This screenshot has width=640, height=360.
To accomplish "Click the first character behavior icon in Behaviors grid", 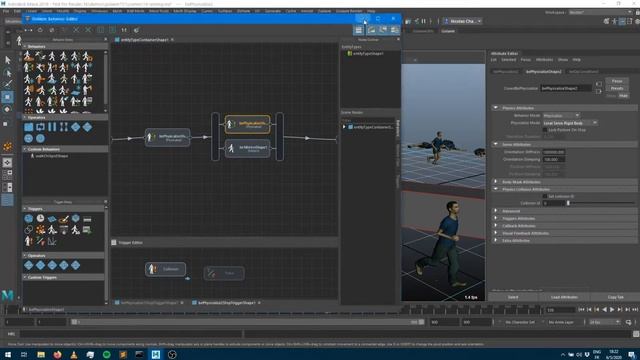I will point(29,56).
